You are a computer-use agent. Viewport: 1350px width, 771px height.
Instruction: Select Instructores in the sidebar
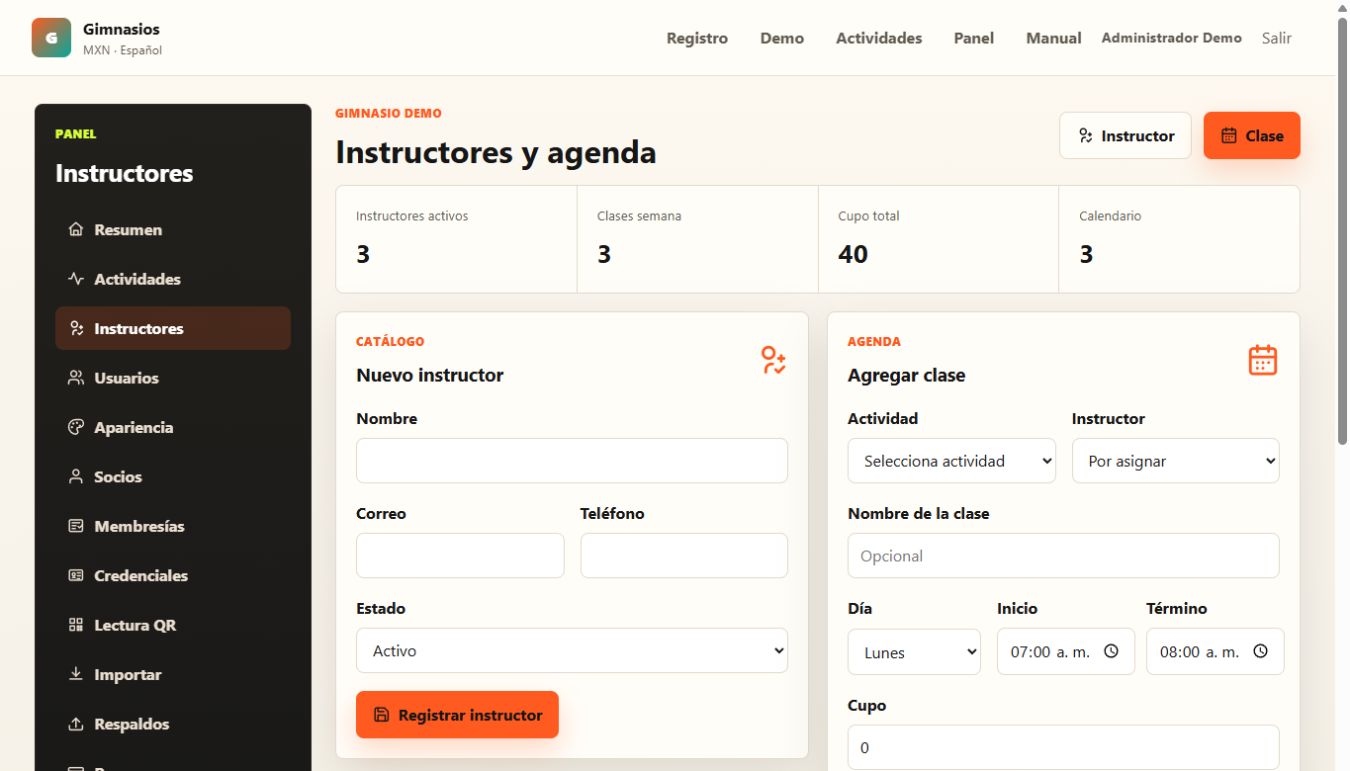point(173,328)
